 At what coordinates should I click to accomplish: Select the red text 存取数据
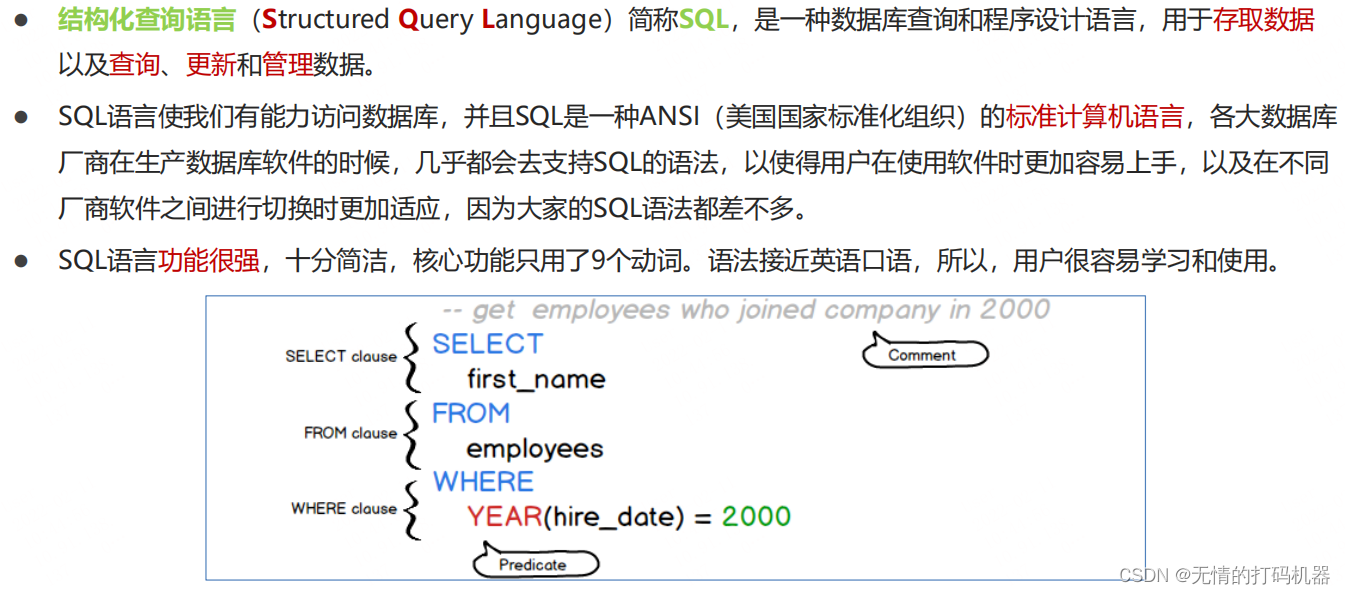pyautogui.click(x=1264, y=19)
